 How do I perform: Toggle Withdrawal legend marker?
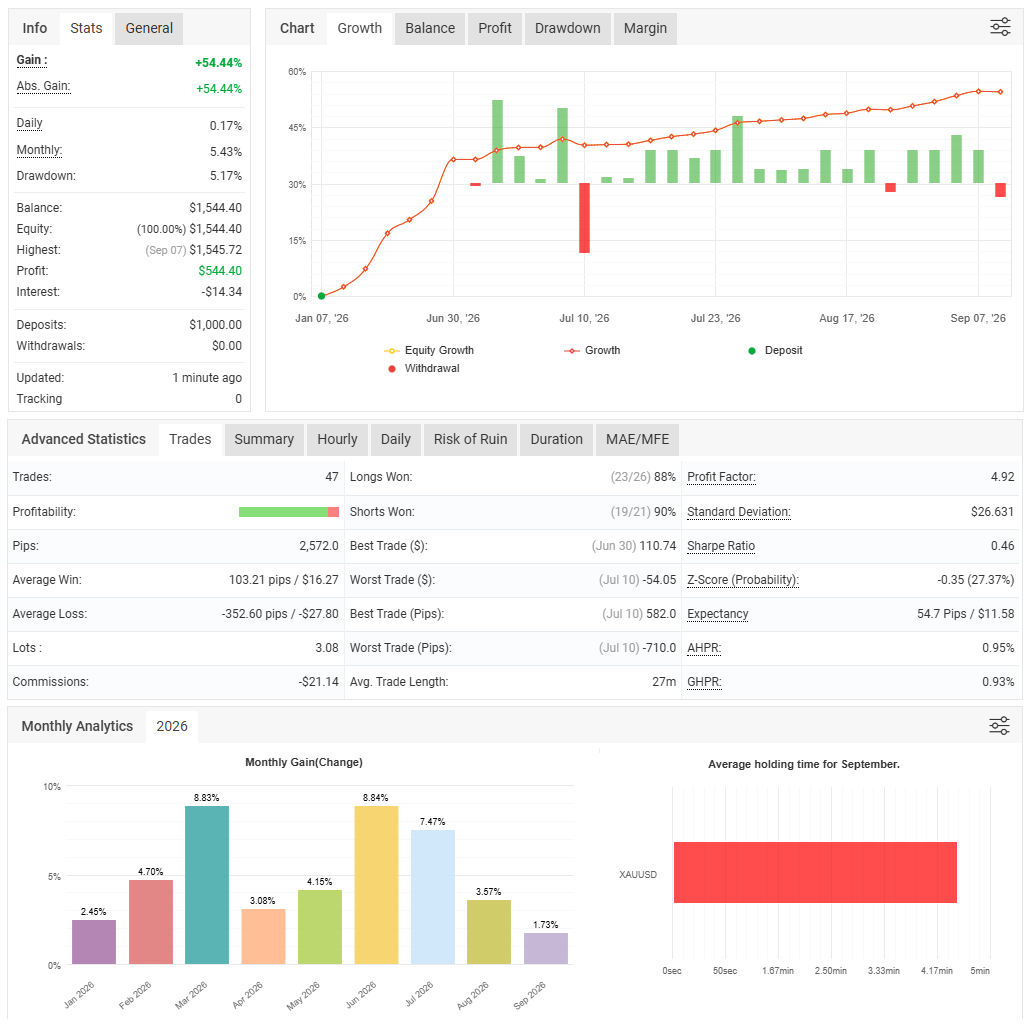pyautogui.click(x=392, y=369)
